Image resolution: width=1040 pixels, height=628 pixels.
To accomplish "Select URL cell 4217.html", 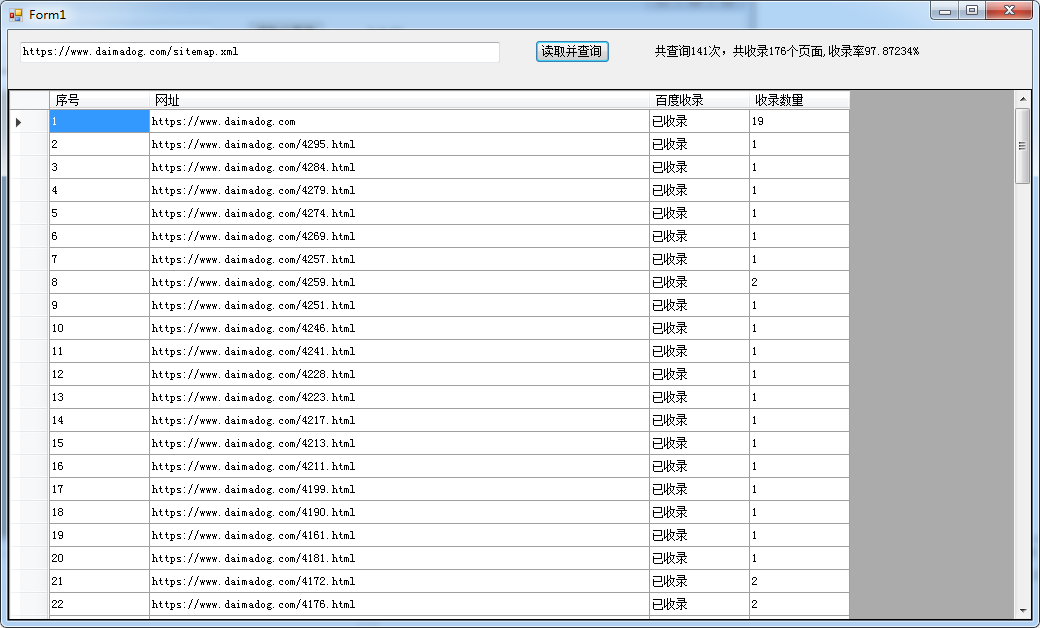I will [399, 420].
